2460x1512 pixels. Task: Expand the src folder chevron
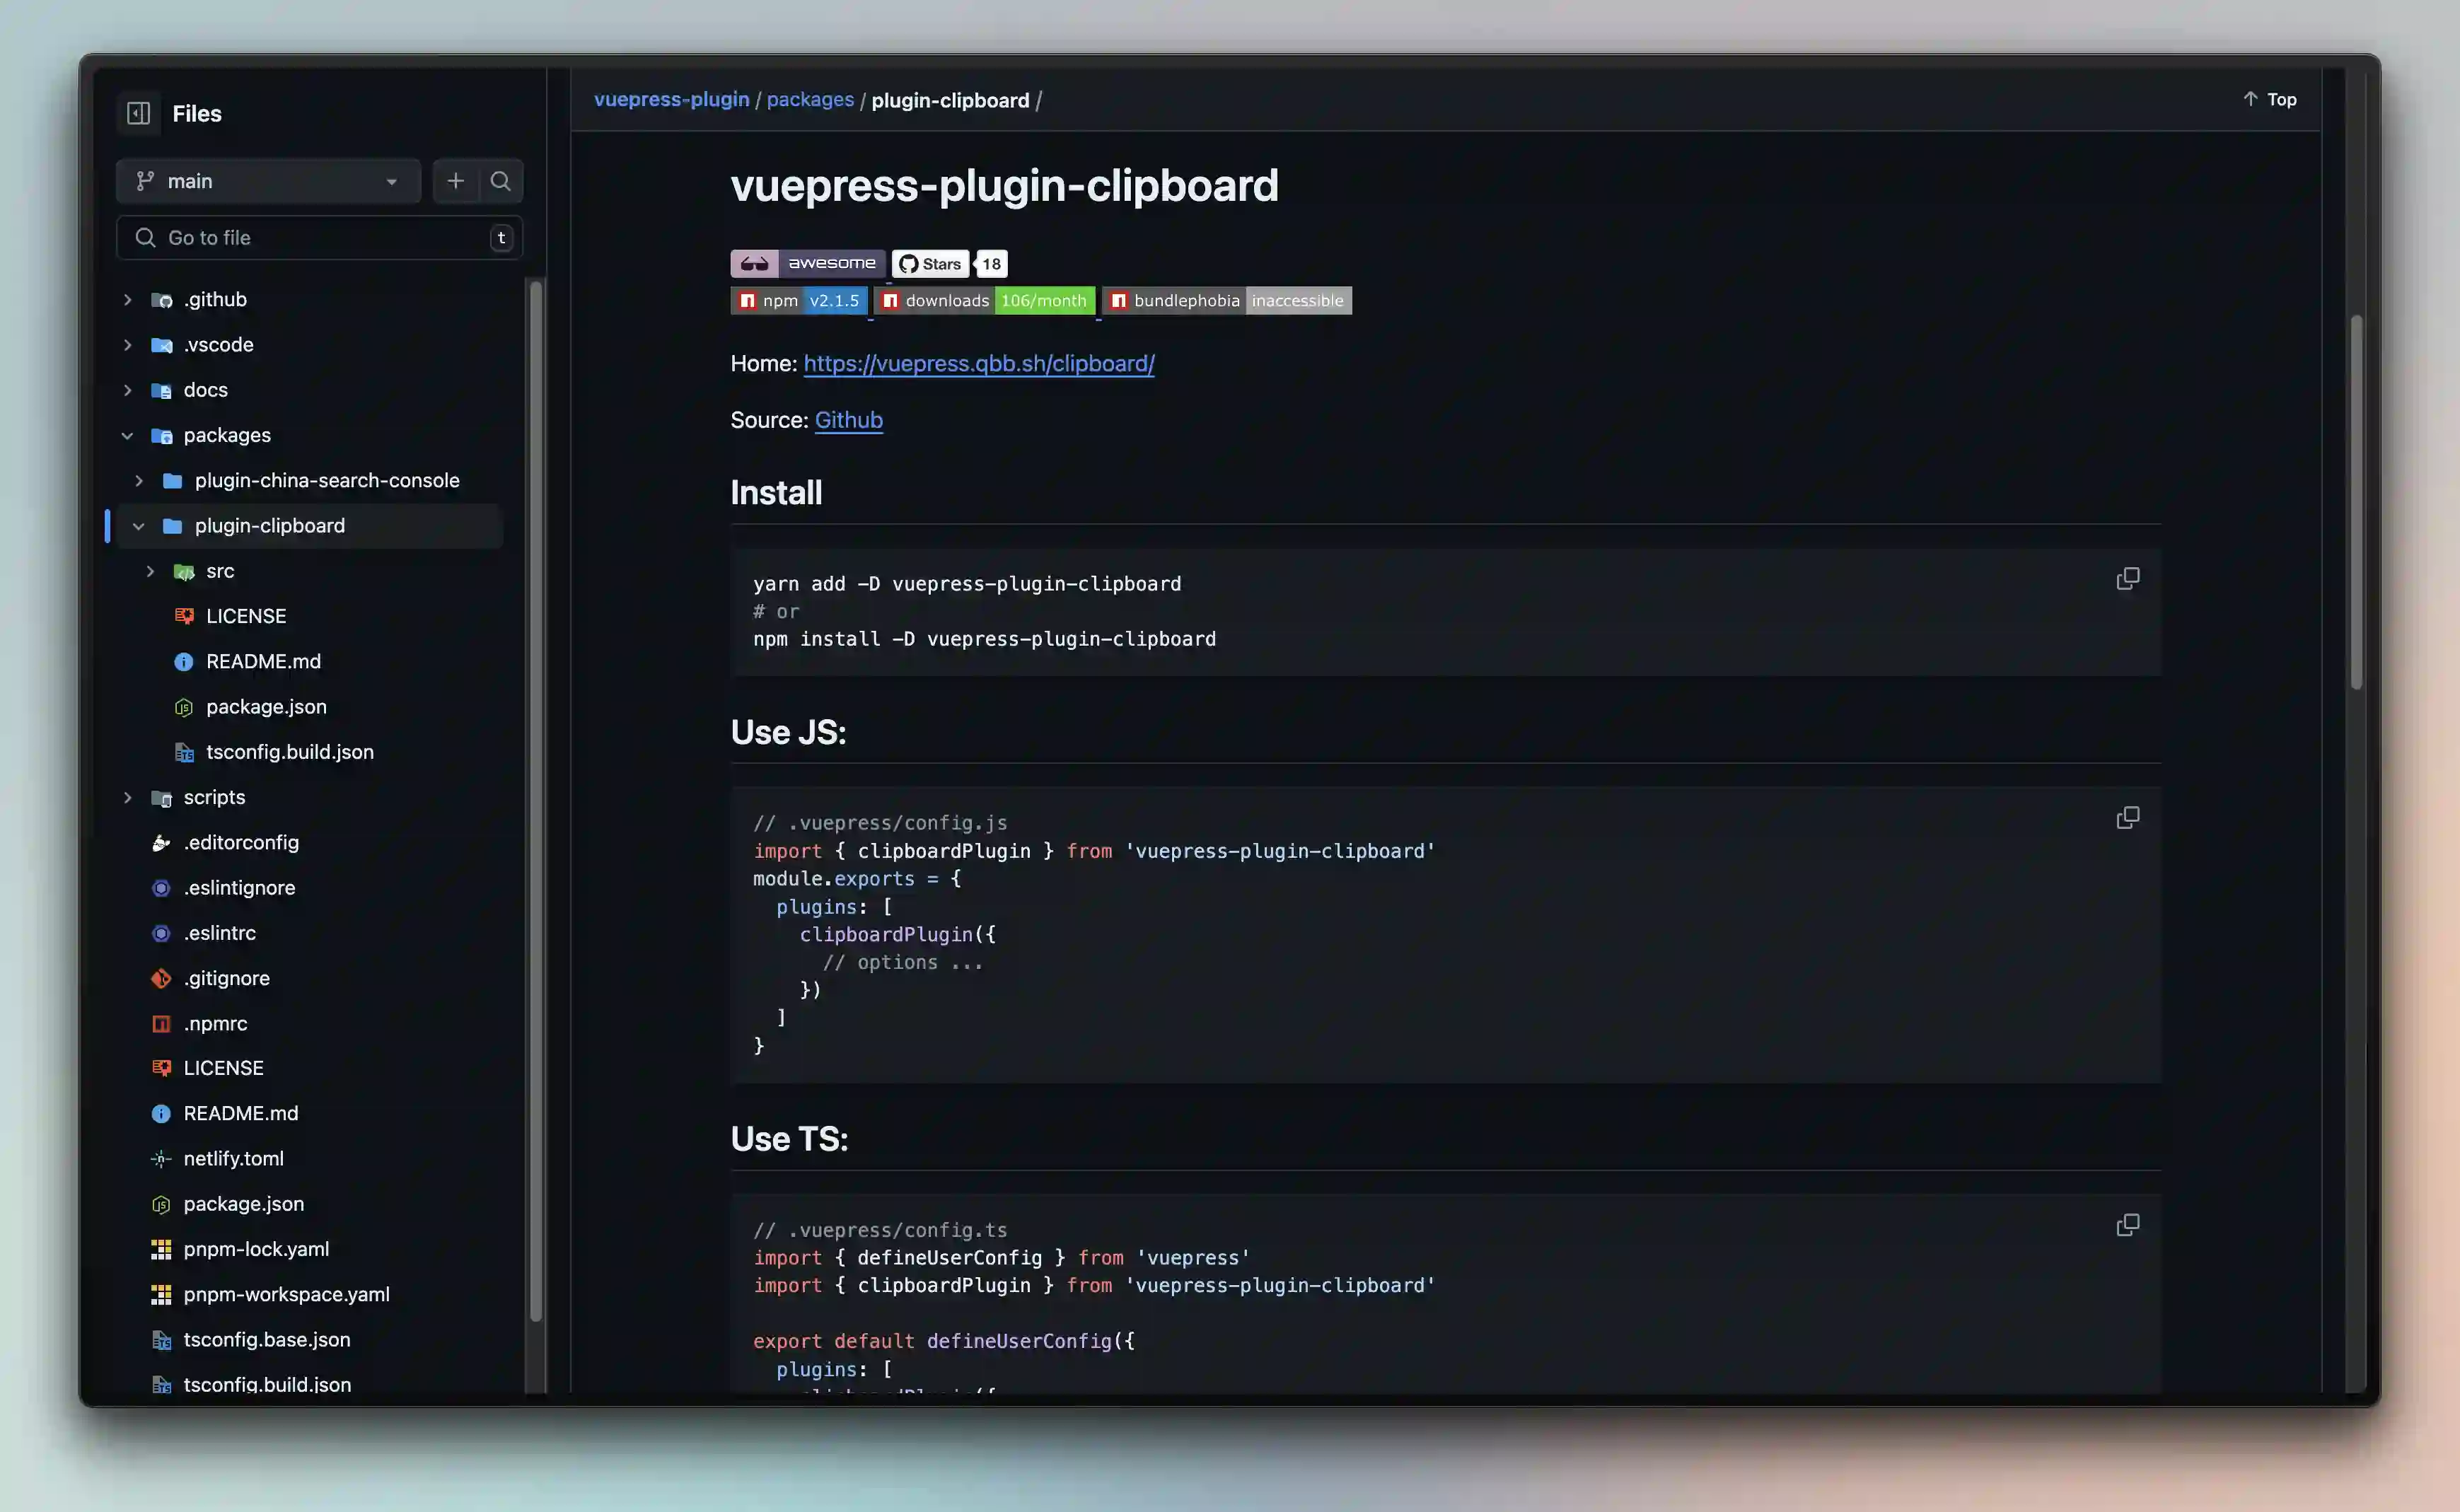click(150, 571)
